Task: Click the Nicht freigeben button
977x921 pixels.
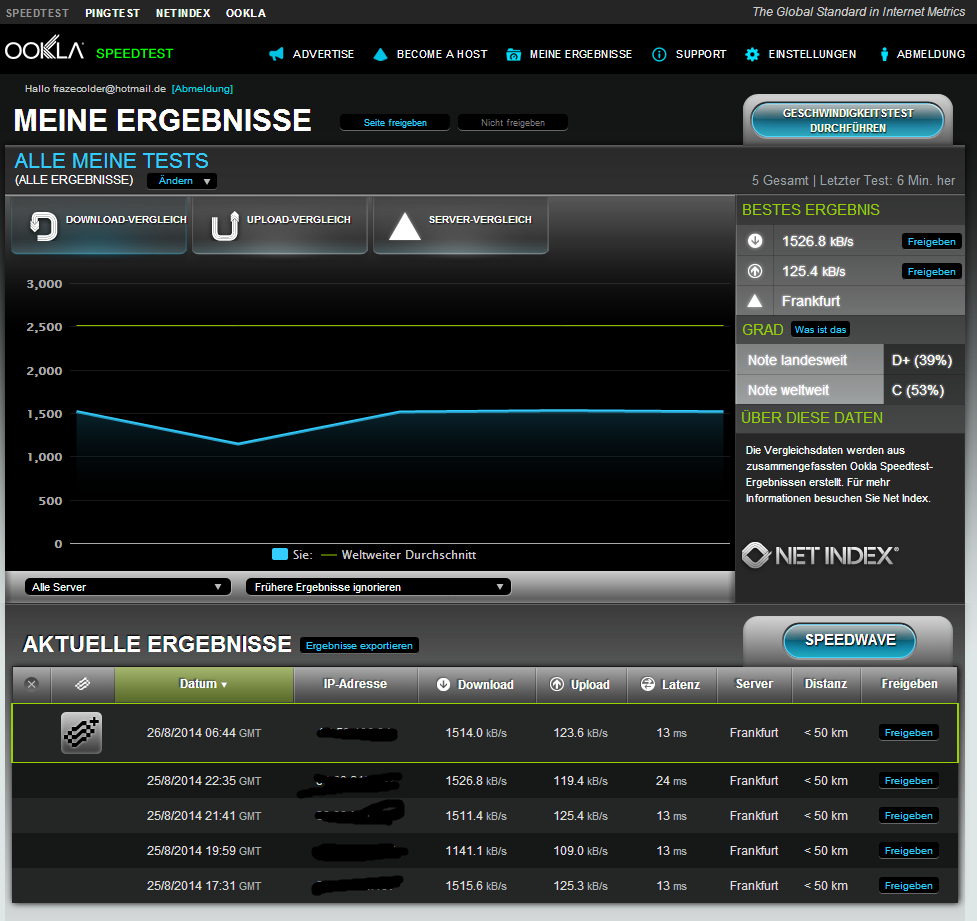Action: (x=513, y=123)
